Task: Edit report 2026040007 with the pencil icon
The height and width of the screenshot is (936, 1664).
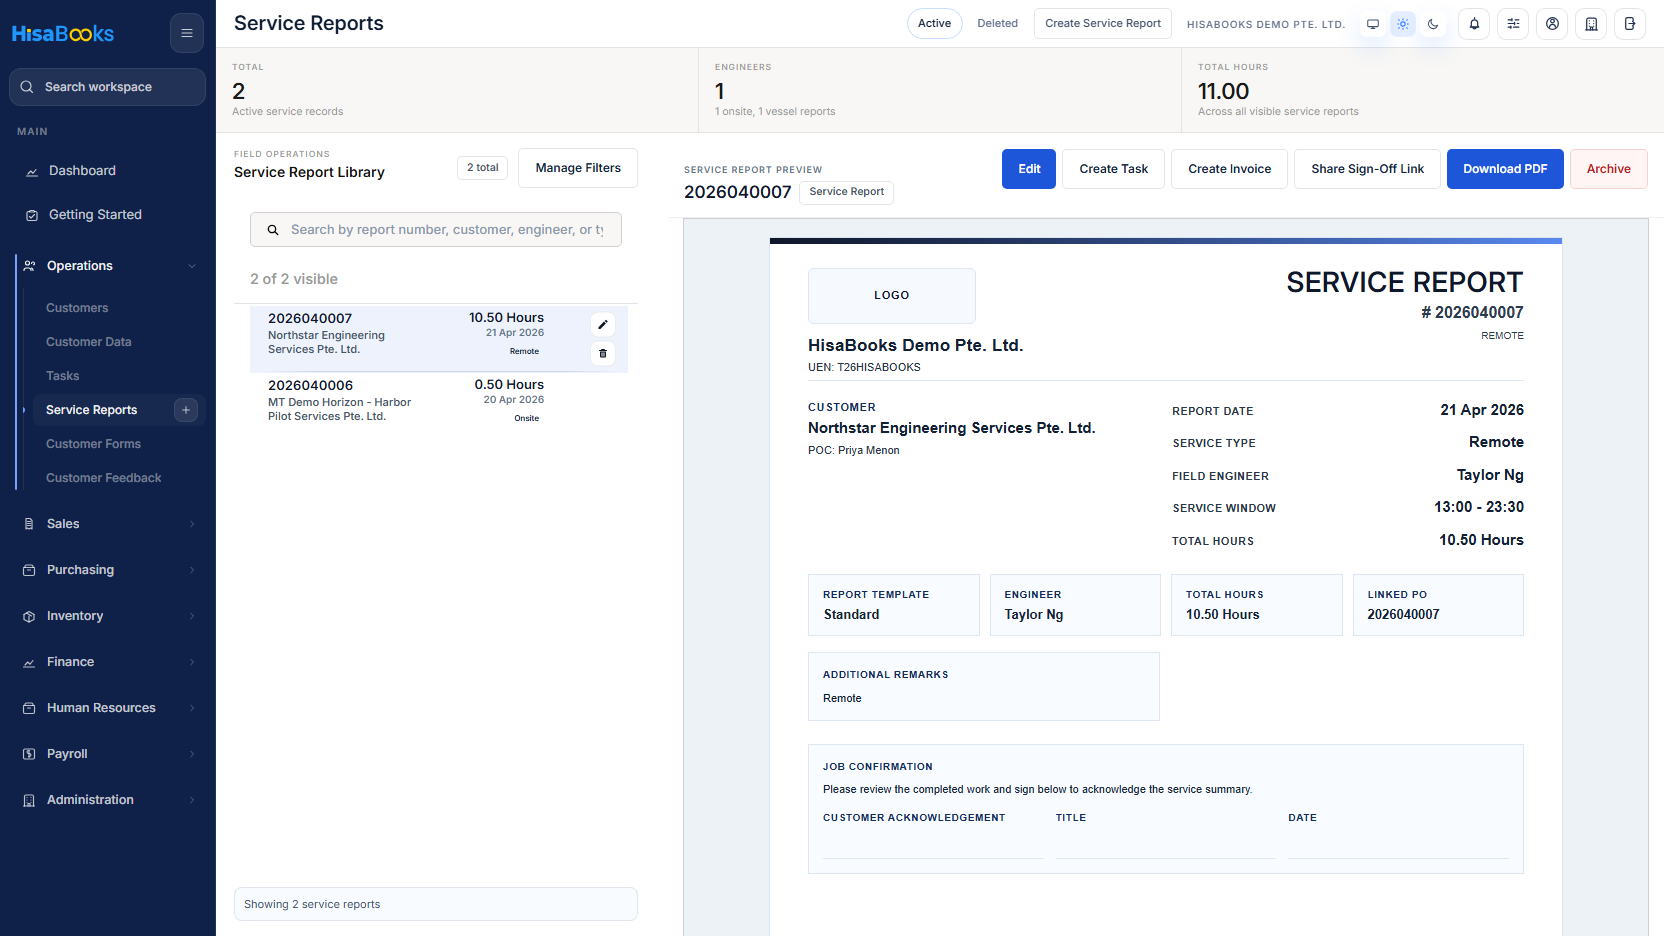Action: (603, 324)
